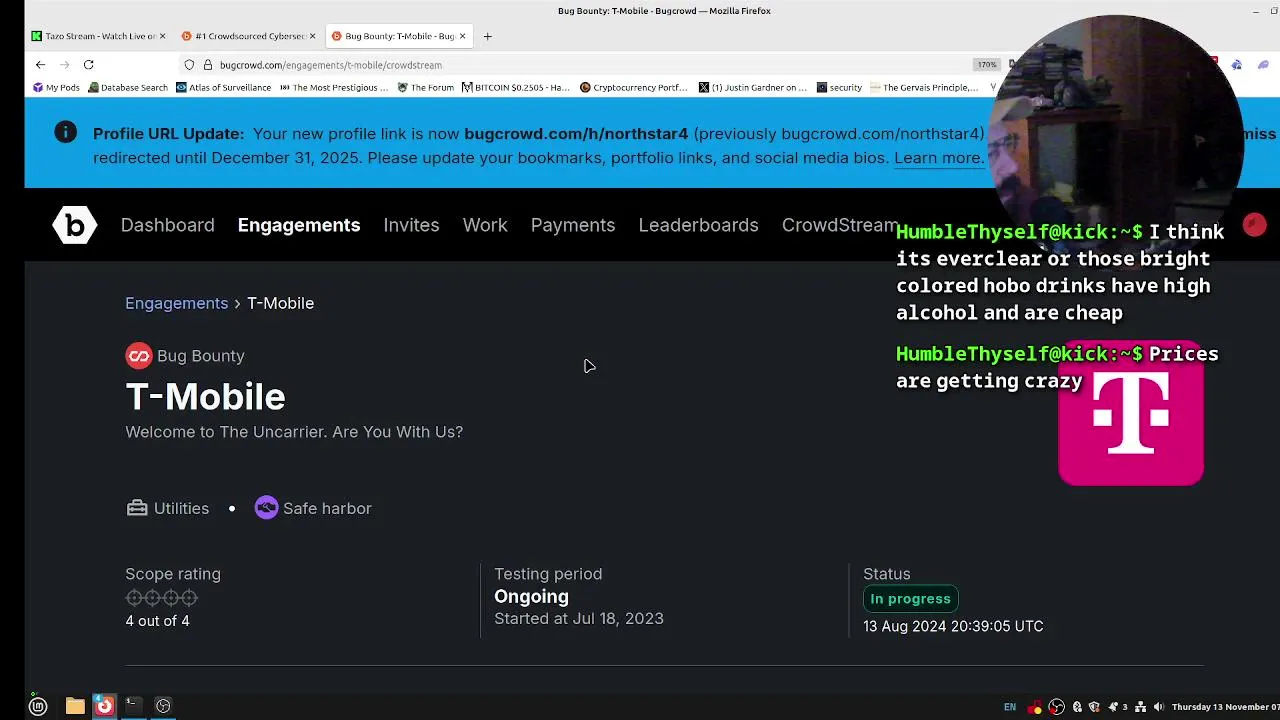Open the security bookmark folder
1280x720 pixels.
coord(839,88)
